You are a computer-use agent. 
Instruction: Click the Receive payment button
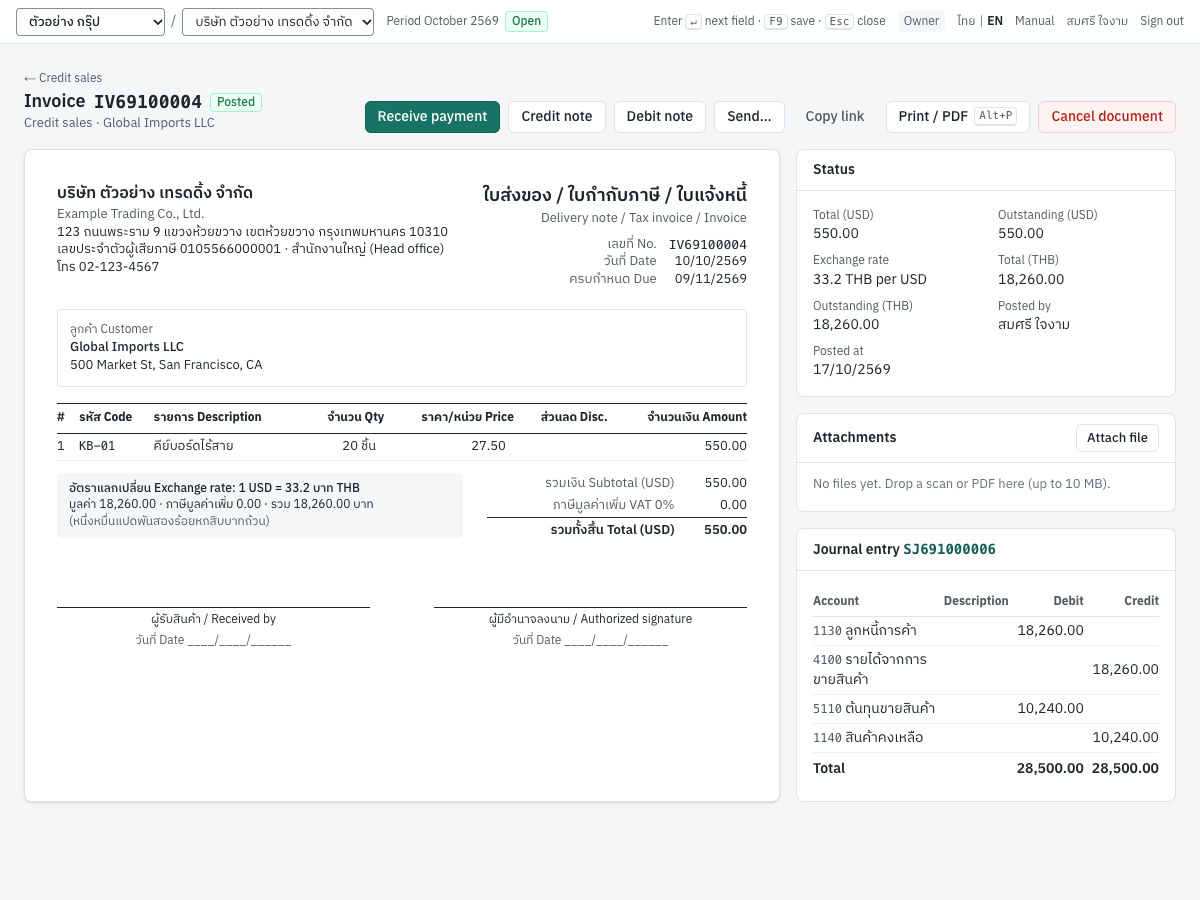click(432, 117)
